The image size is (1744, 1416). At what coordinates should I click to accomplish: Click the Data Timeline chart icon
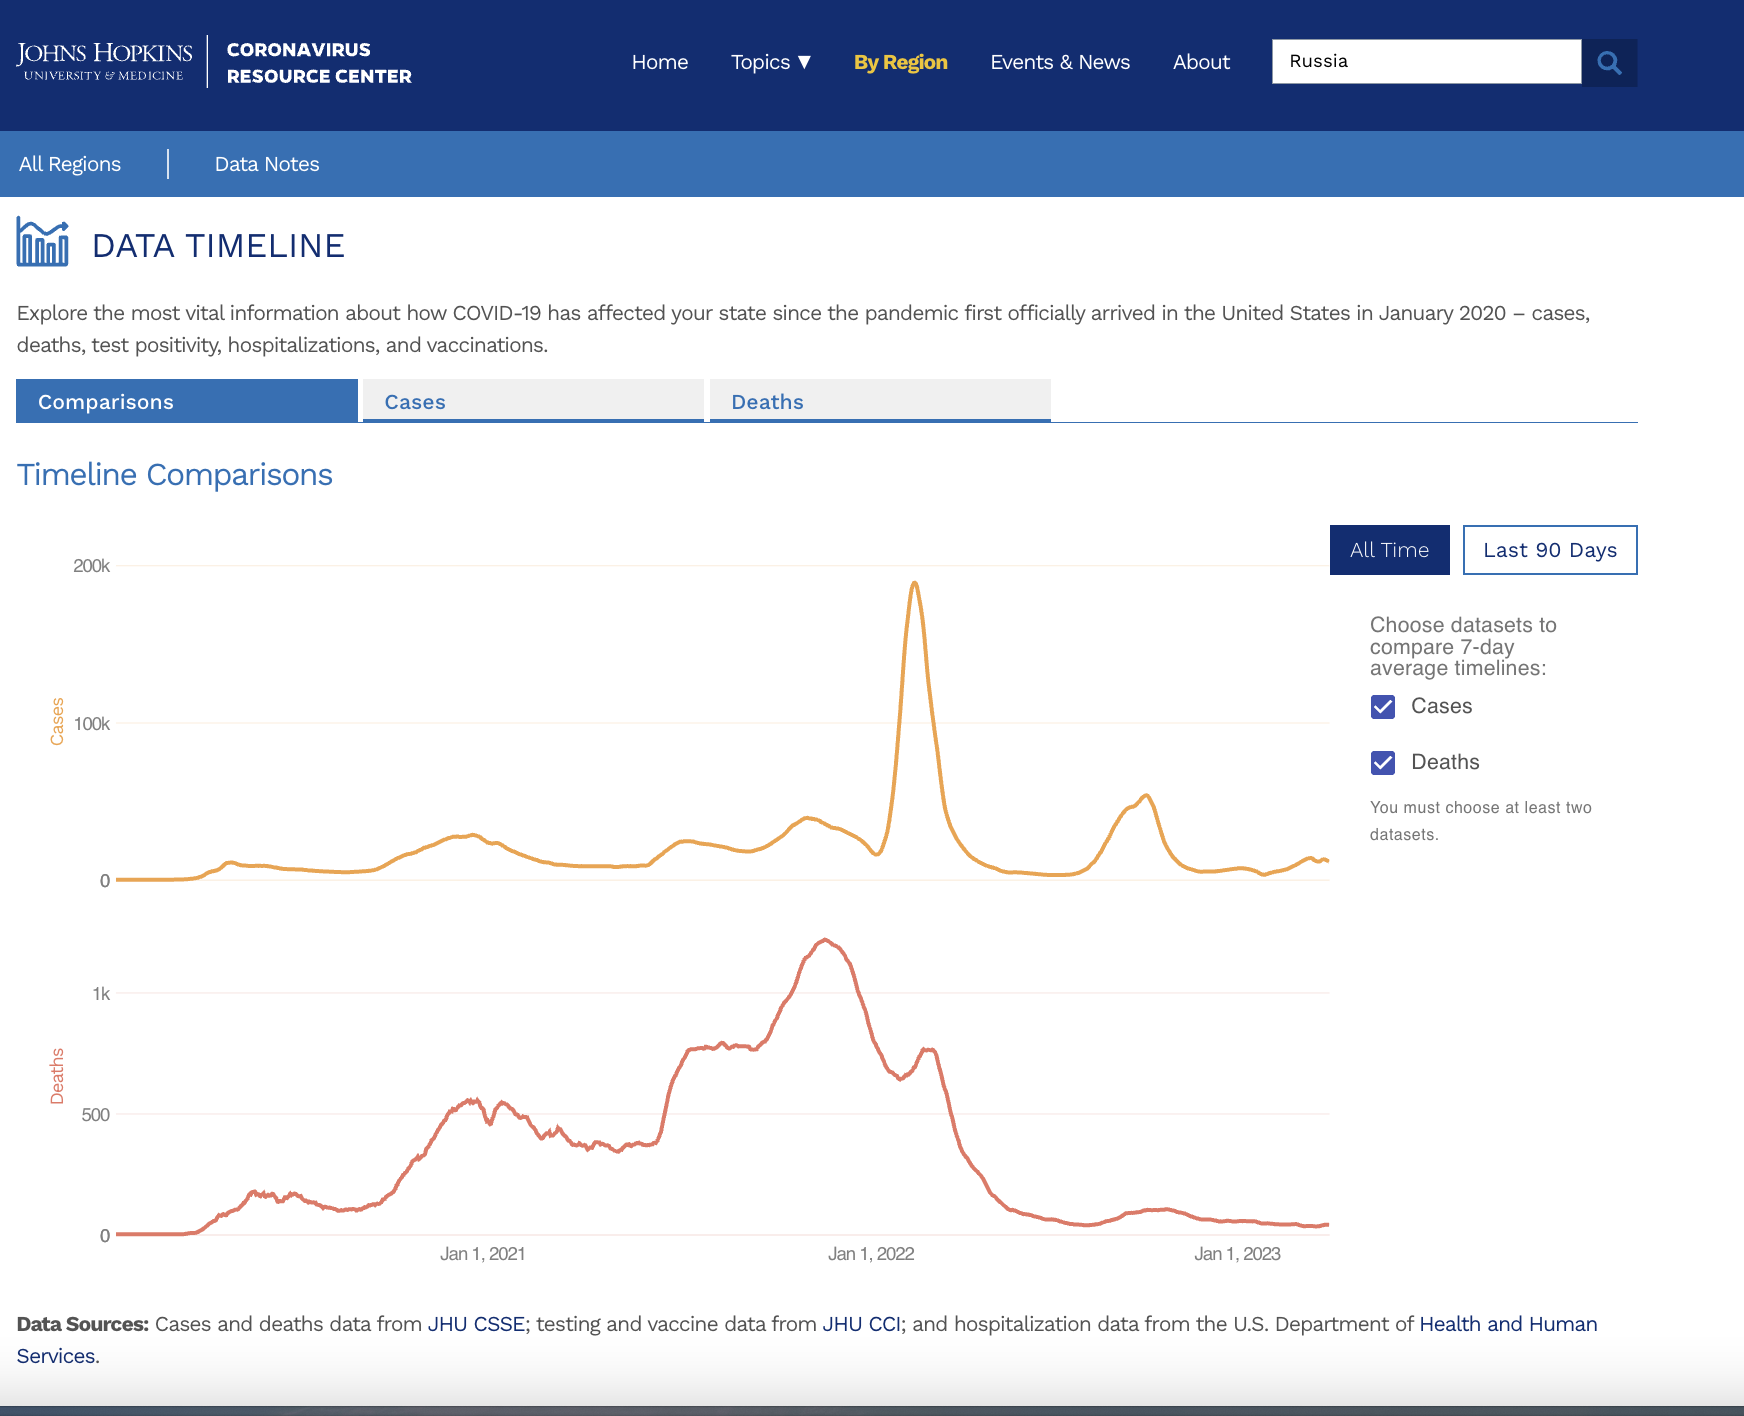(43, 243)
